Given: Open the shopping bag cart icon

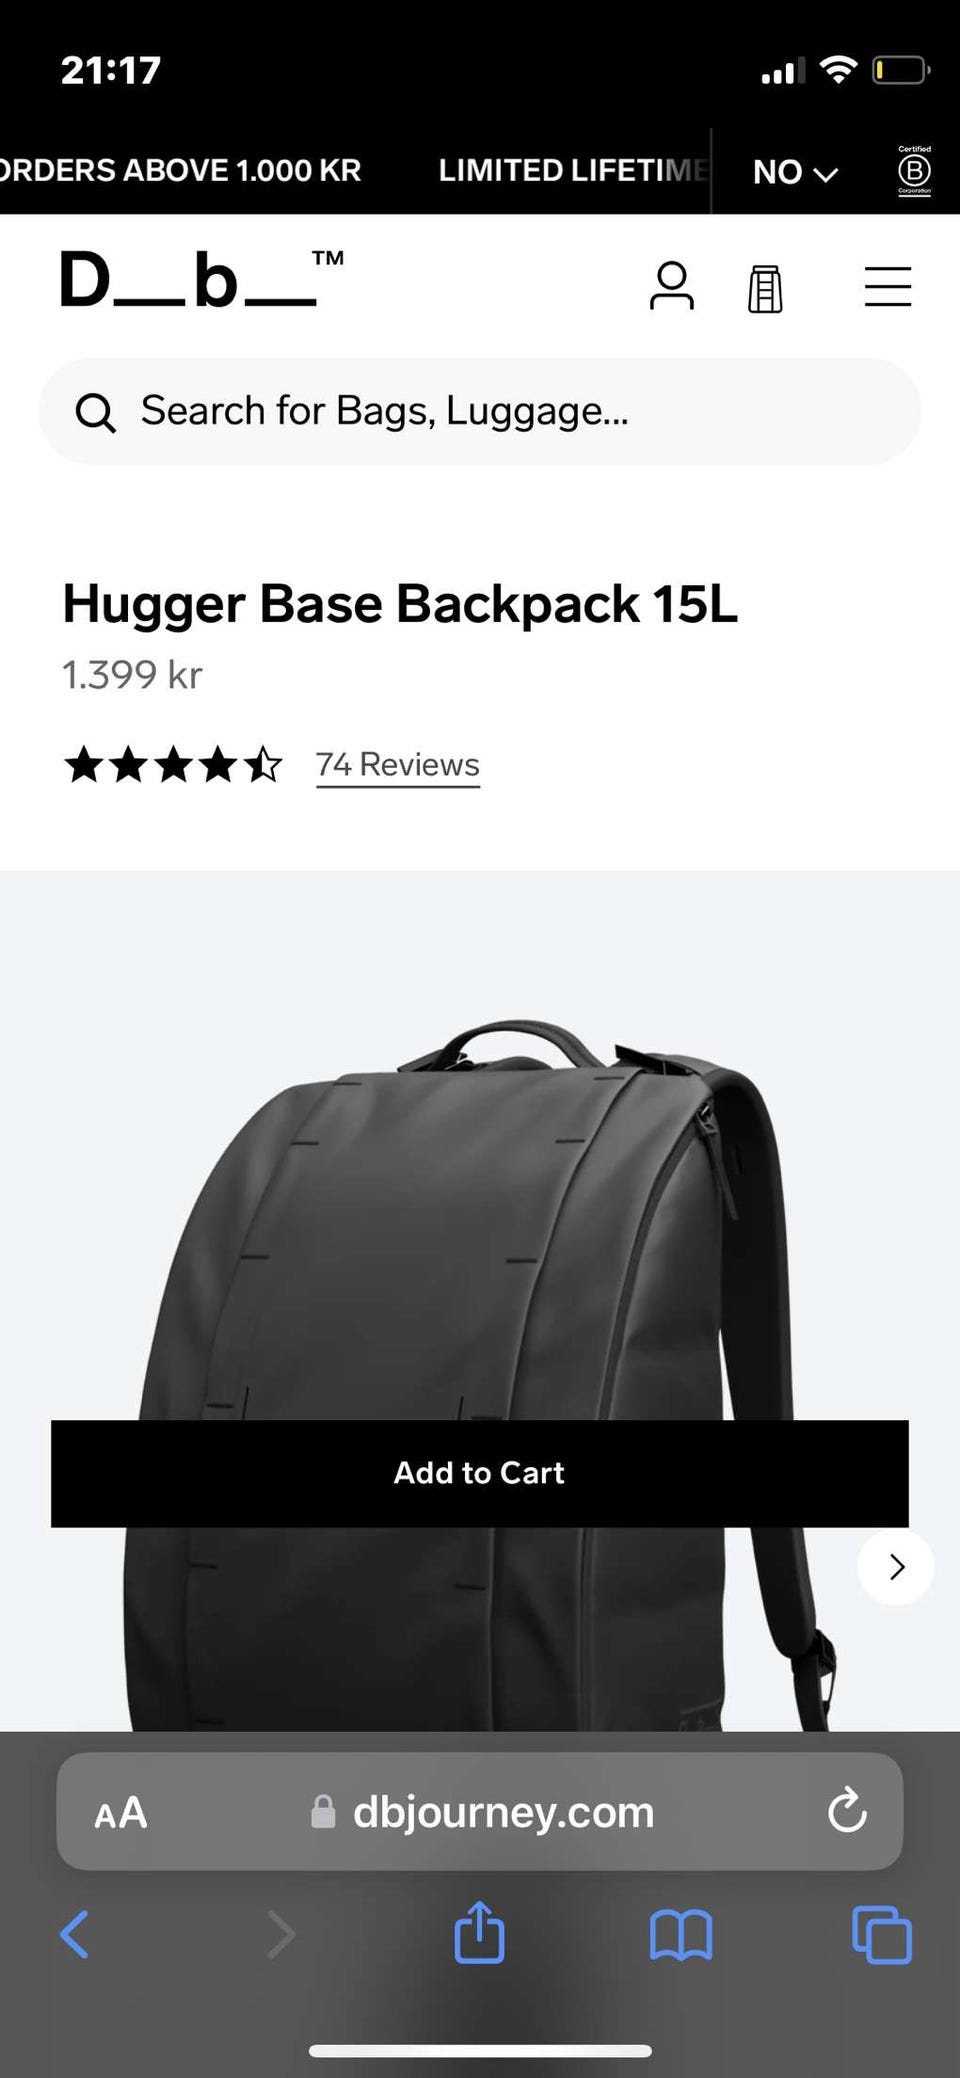Looking at the screenshot, I should coord(765,288).
